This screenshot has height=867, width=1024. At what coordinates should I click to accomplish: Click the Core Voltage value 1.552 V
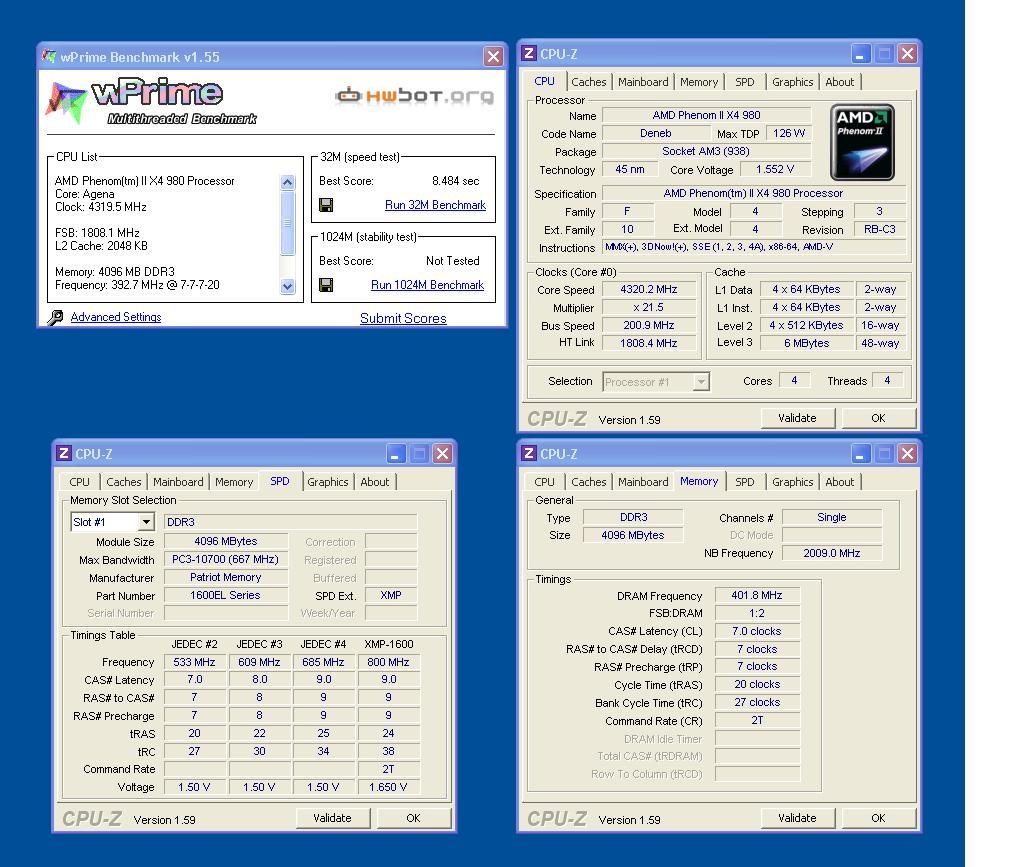(x=775, y=170)
